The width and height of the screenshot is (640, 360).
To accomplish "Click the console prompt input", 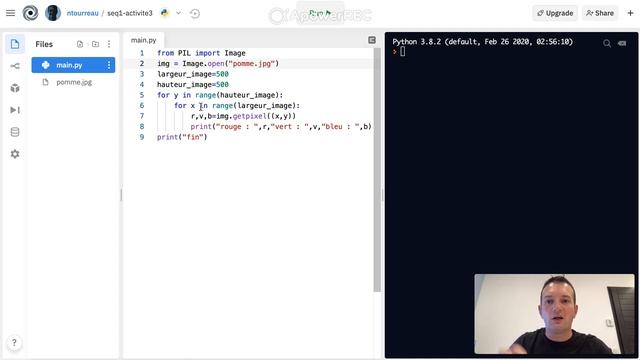I will pos(403,51).
